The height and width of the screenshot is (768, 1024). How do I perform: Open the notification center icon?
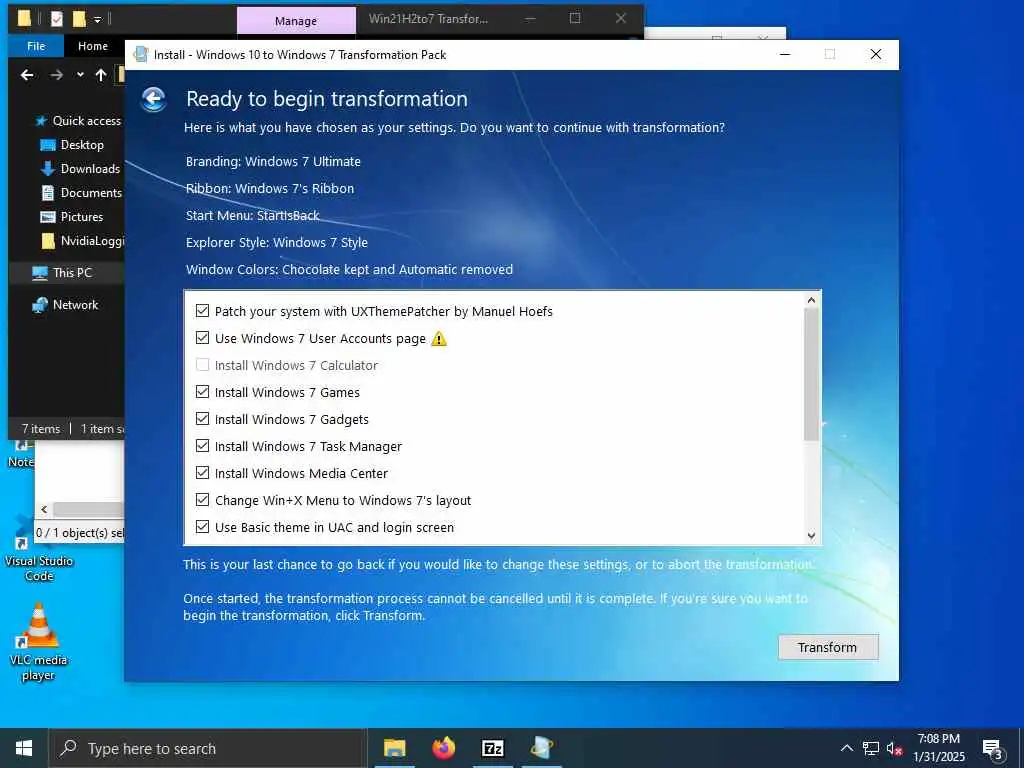point(992,748)
